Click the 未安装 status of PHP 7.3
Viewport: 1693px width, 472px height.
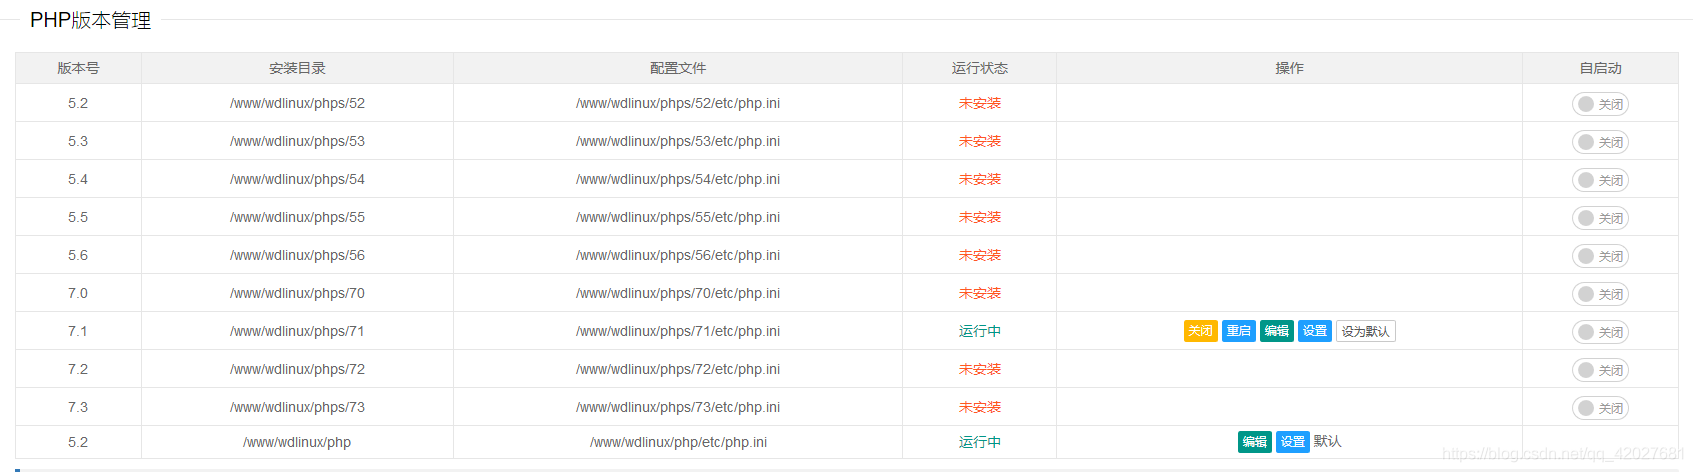(980, 407)
